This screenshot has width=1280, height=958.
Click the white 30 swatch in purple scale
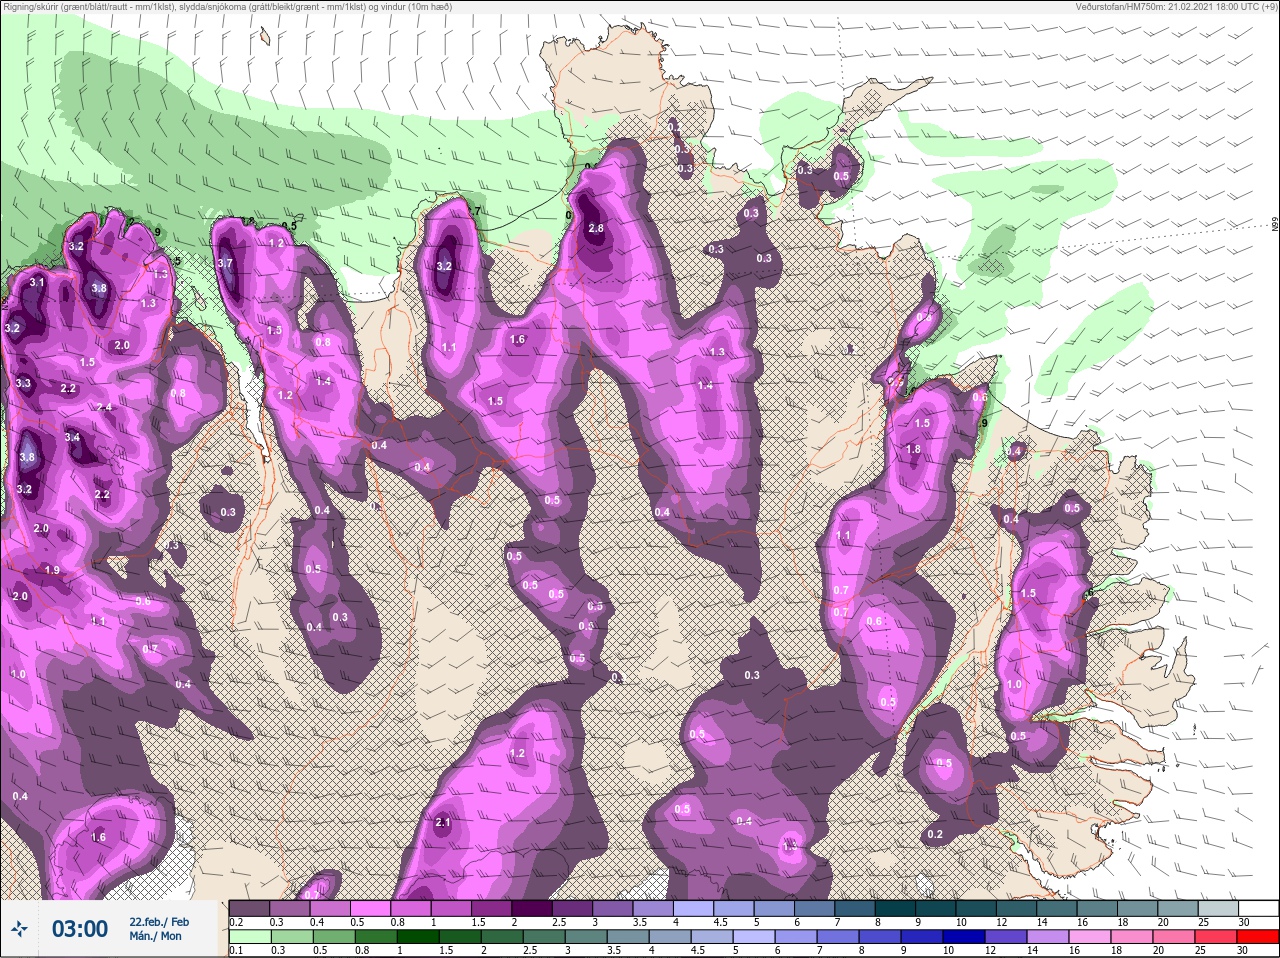[1257, 908]
